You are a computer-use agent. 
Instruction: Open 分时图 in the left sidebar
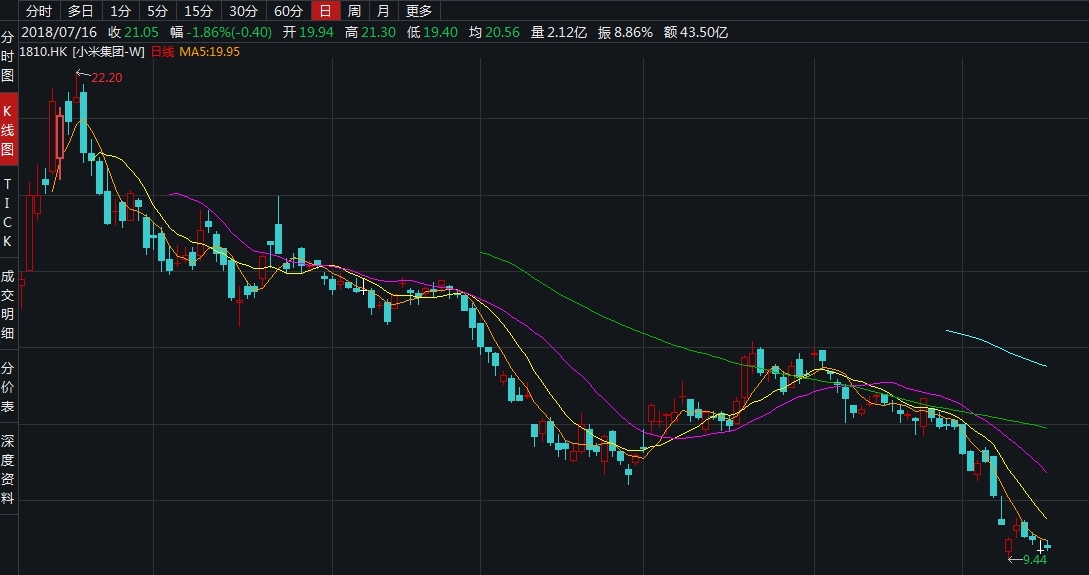(x=8, y=57)
